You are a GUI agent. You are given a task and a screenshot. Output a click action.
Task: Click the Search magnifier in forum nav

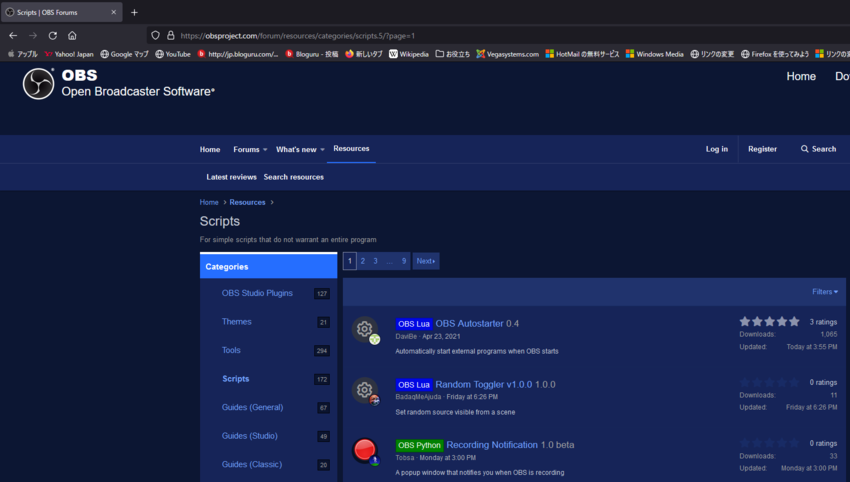point(804,149)
